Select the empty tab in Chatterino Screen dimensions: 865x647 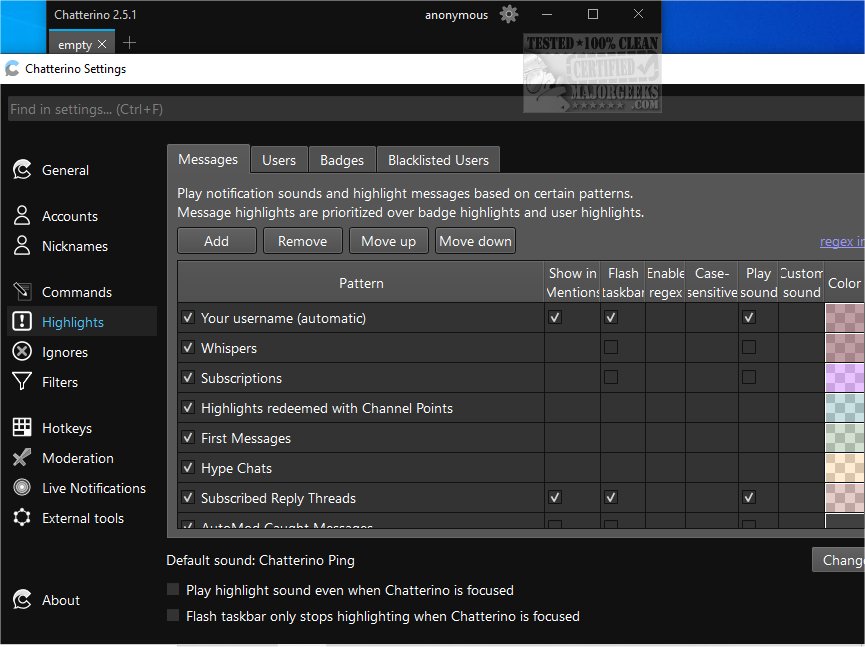[x=74, y=45]
